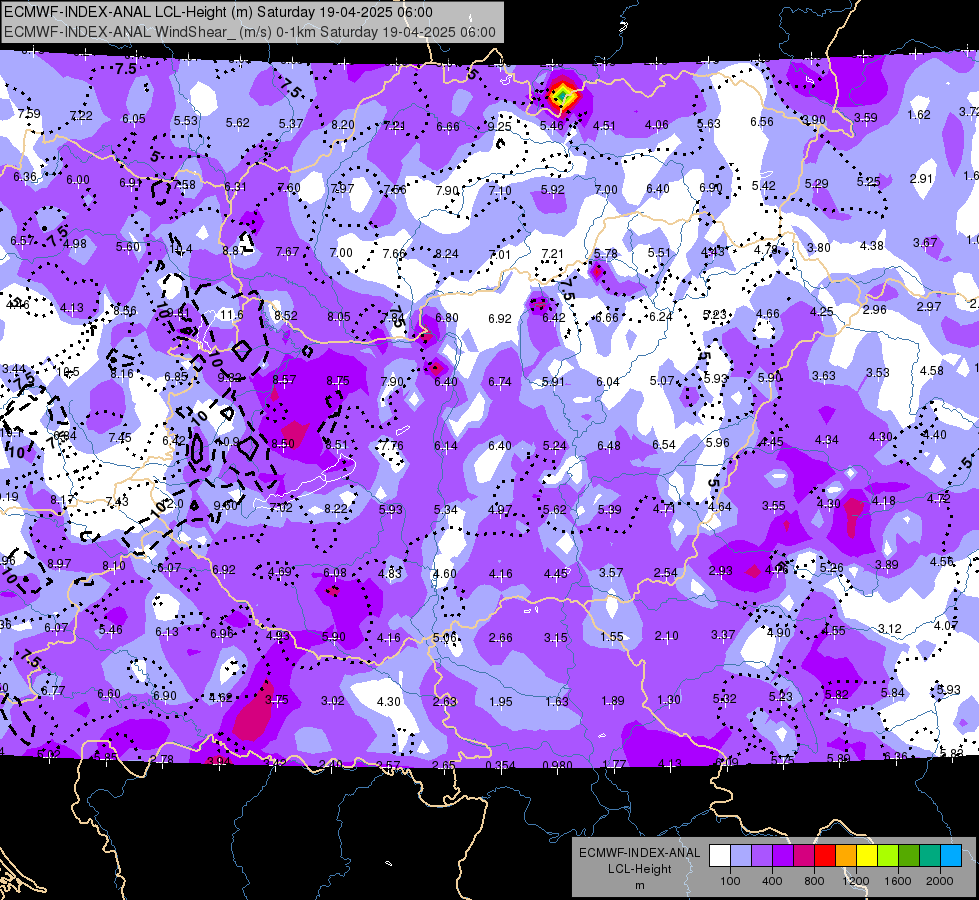Click the wind shear value 8.20

point(343,125)
